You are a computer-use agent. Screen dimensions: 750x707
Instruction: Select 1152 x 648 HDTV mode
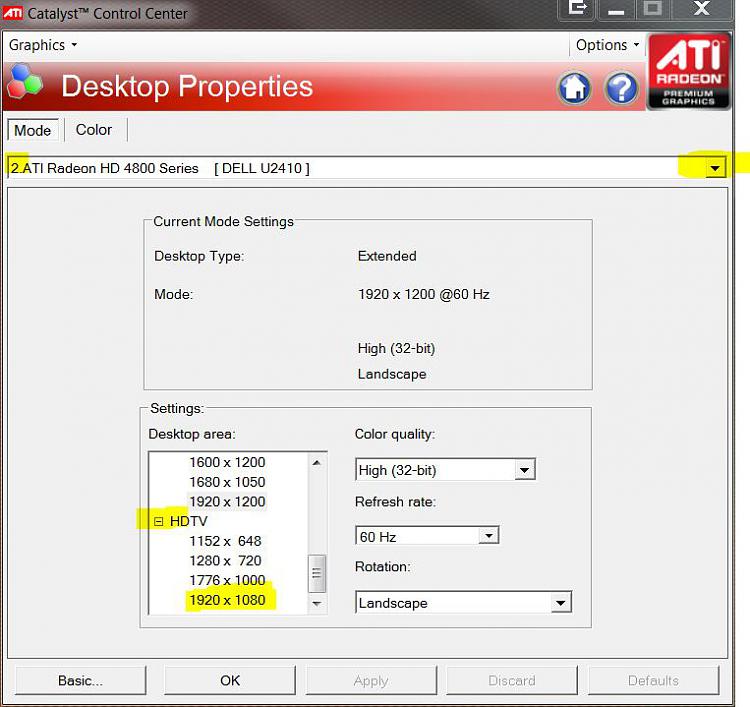[x=225, y=541]
